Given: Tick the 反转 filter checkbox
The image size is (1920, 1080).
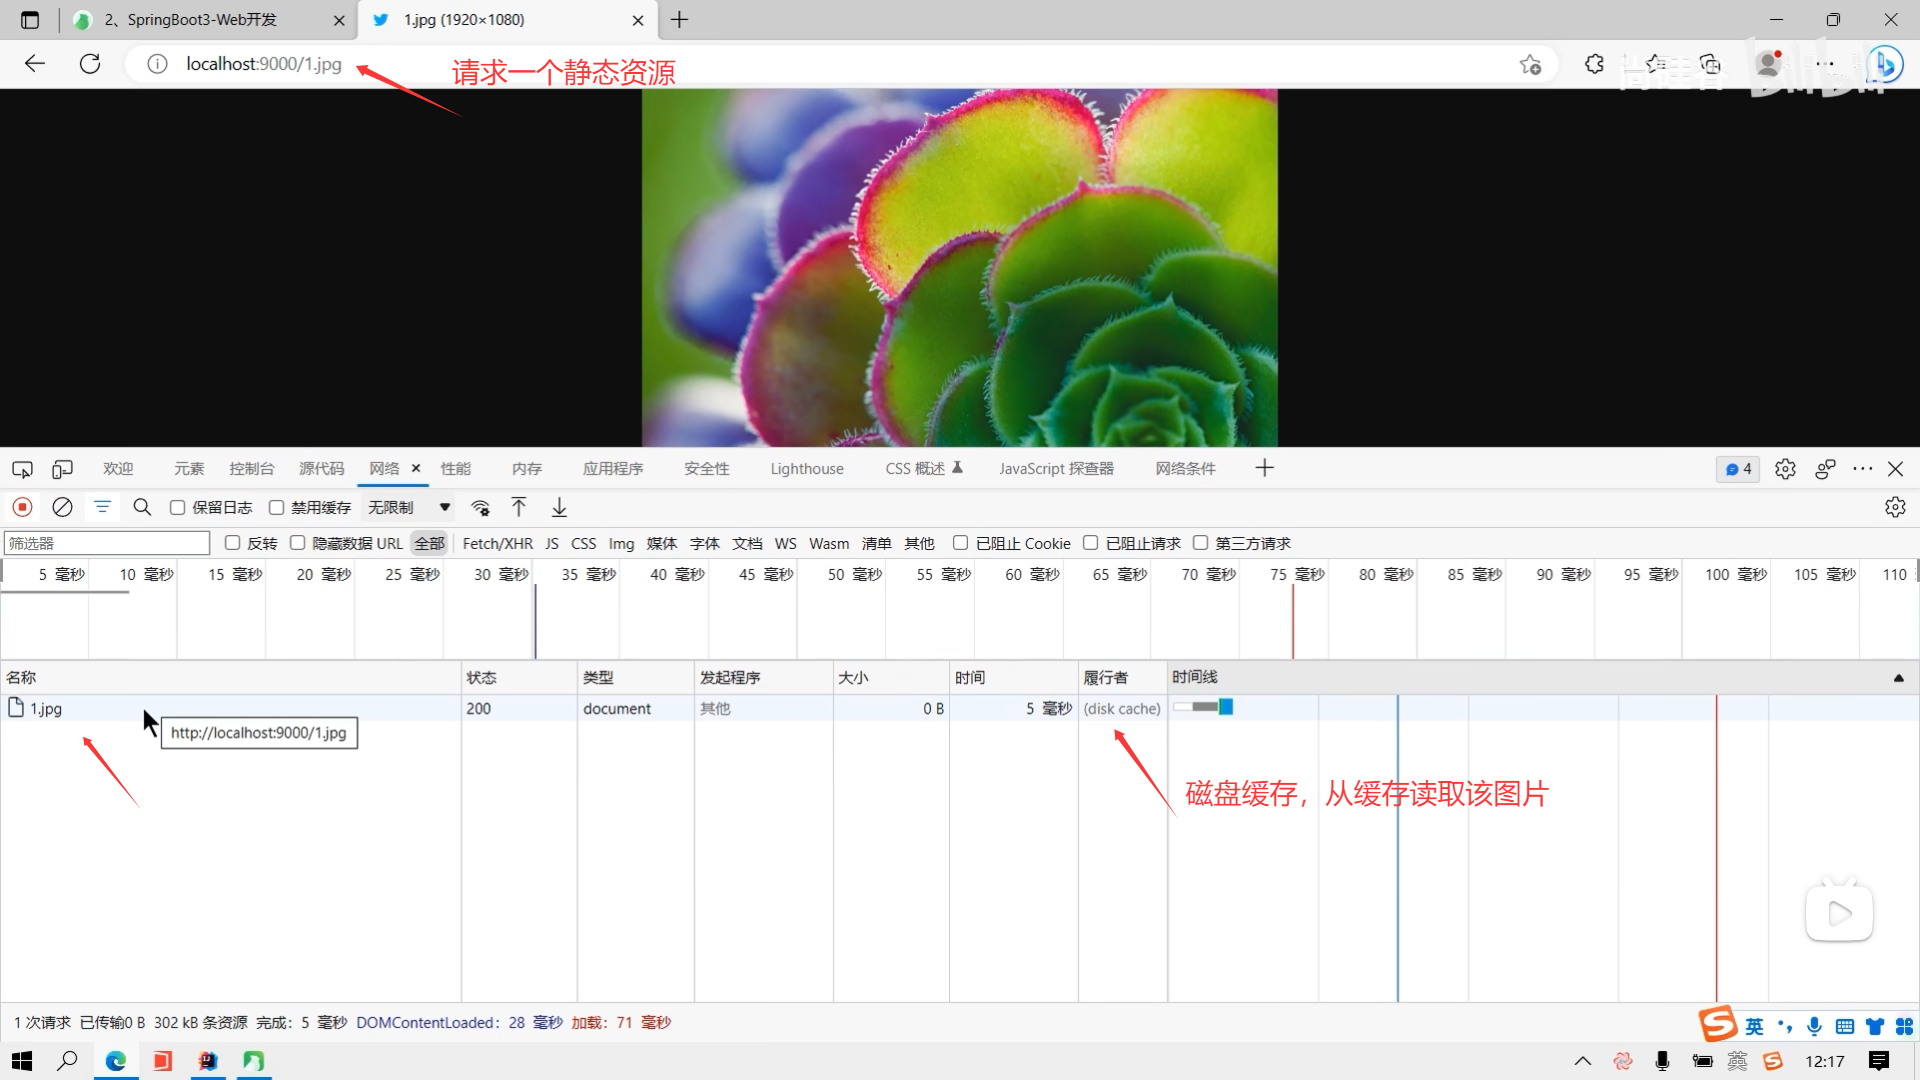Looking at the screenshot, I should click(x=233, y=543).
